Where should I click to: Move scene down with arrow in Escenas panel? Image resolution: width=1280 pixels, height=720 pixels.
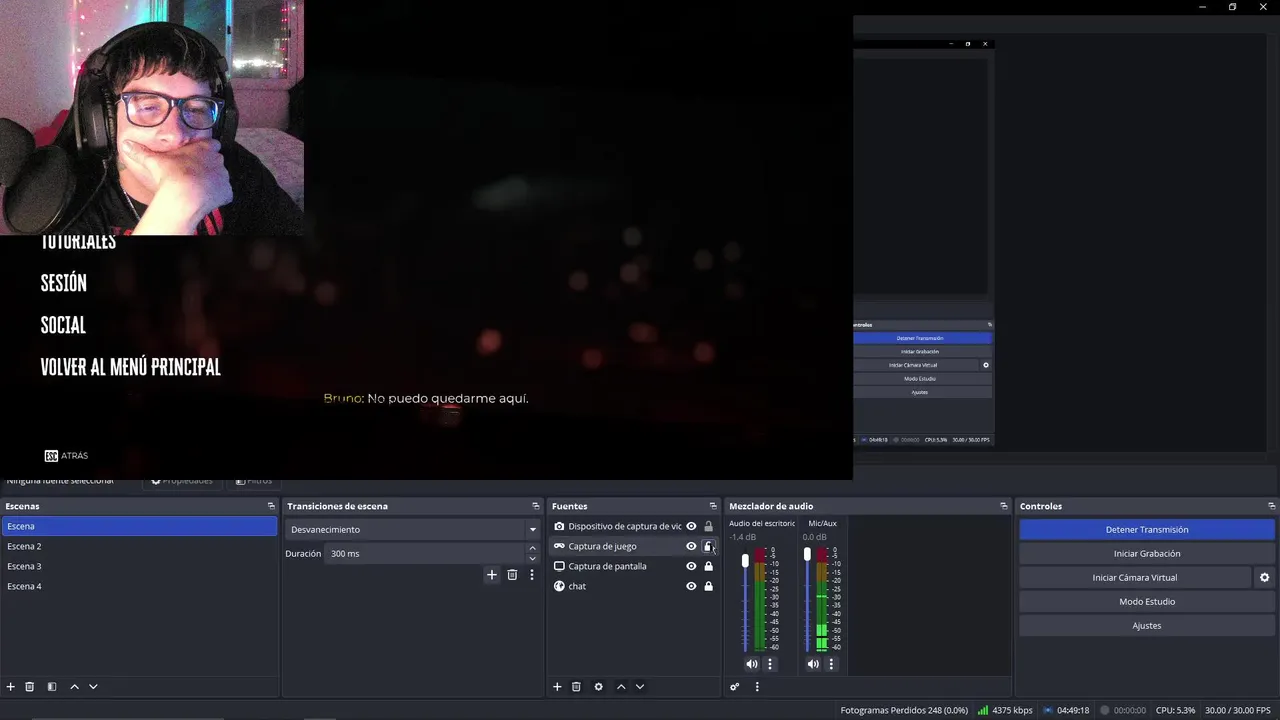[93, 687]
